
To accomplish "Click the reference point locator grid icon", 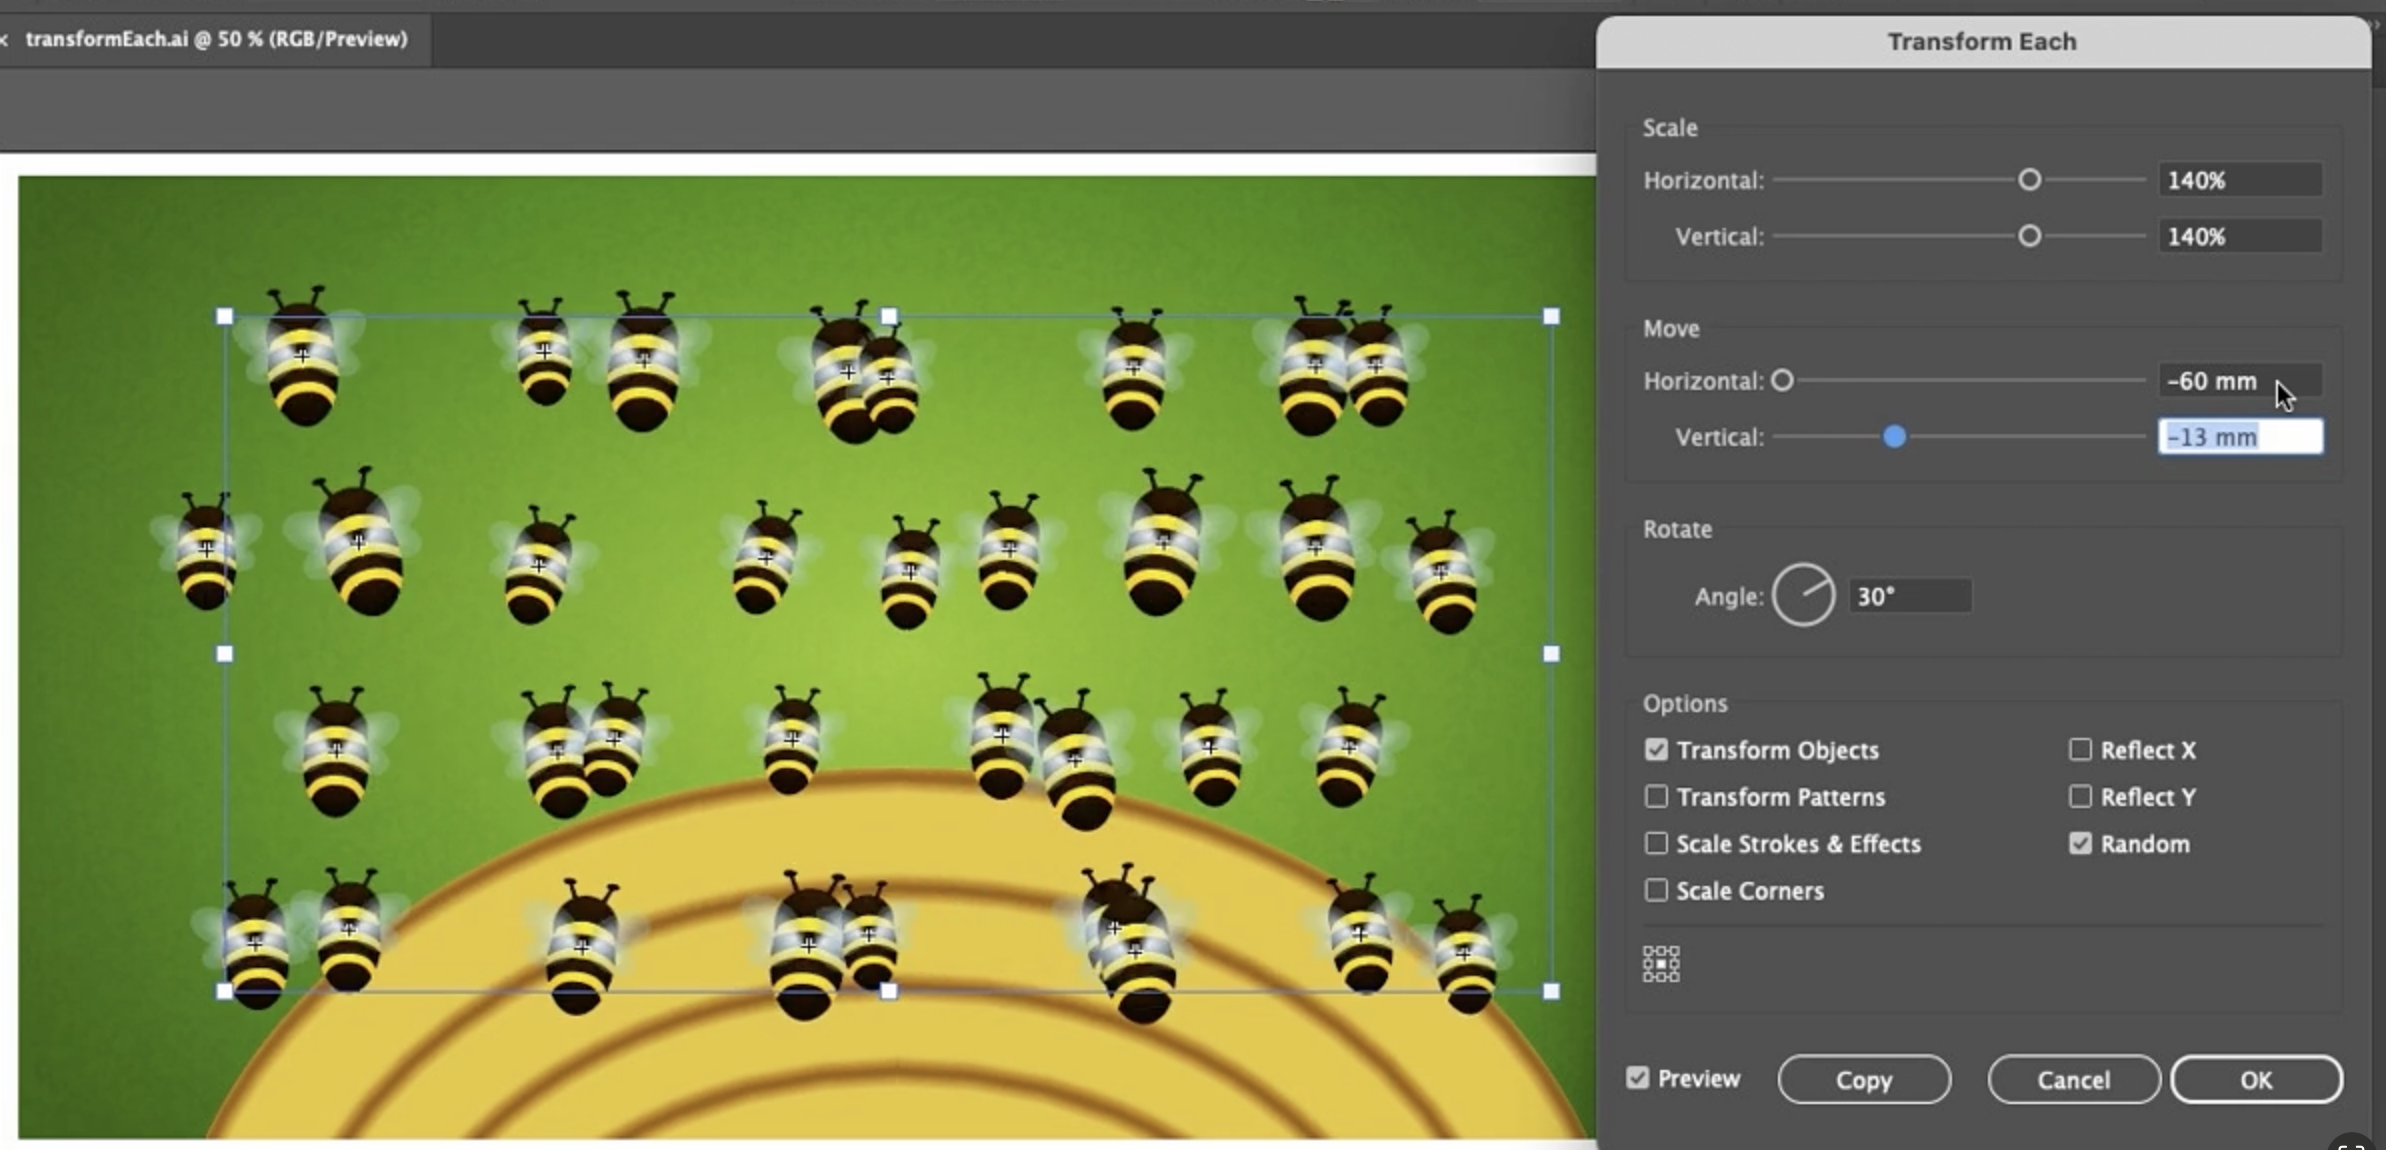I will coord(1661,964).
